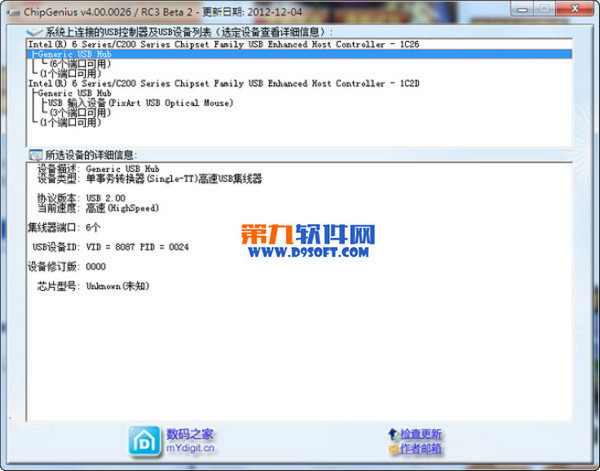Click the 集线器端口 6个 line

point(64,228)
